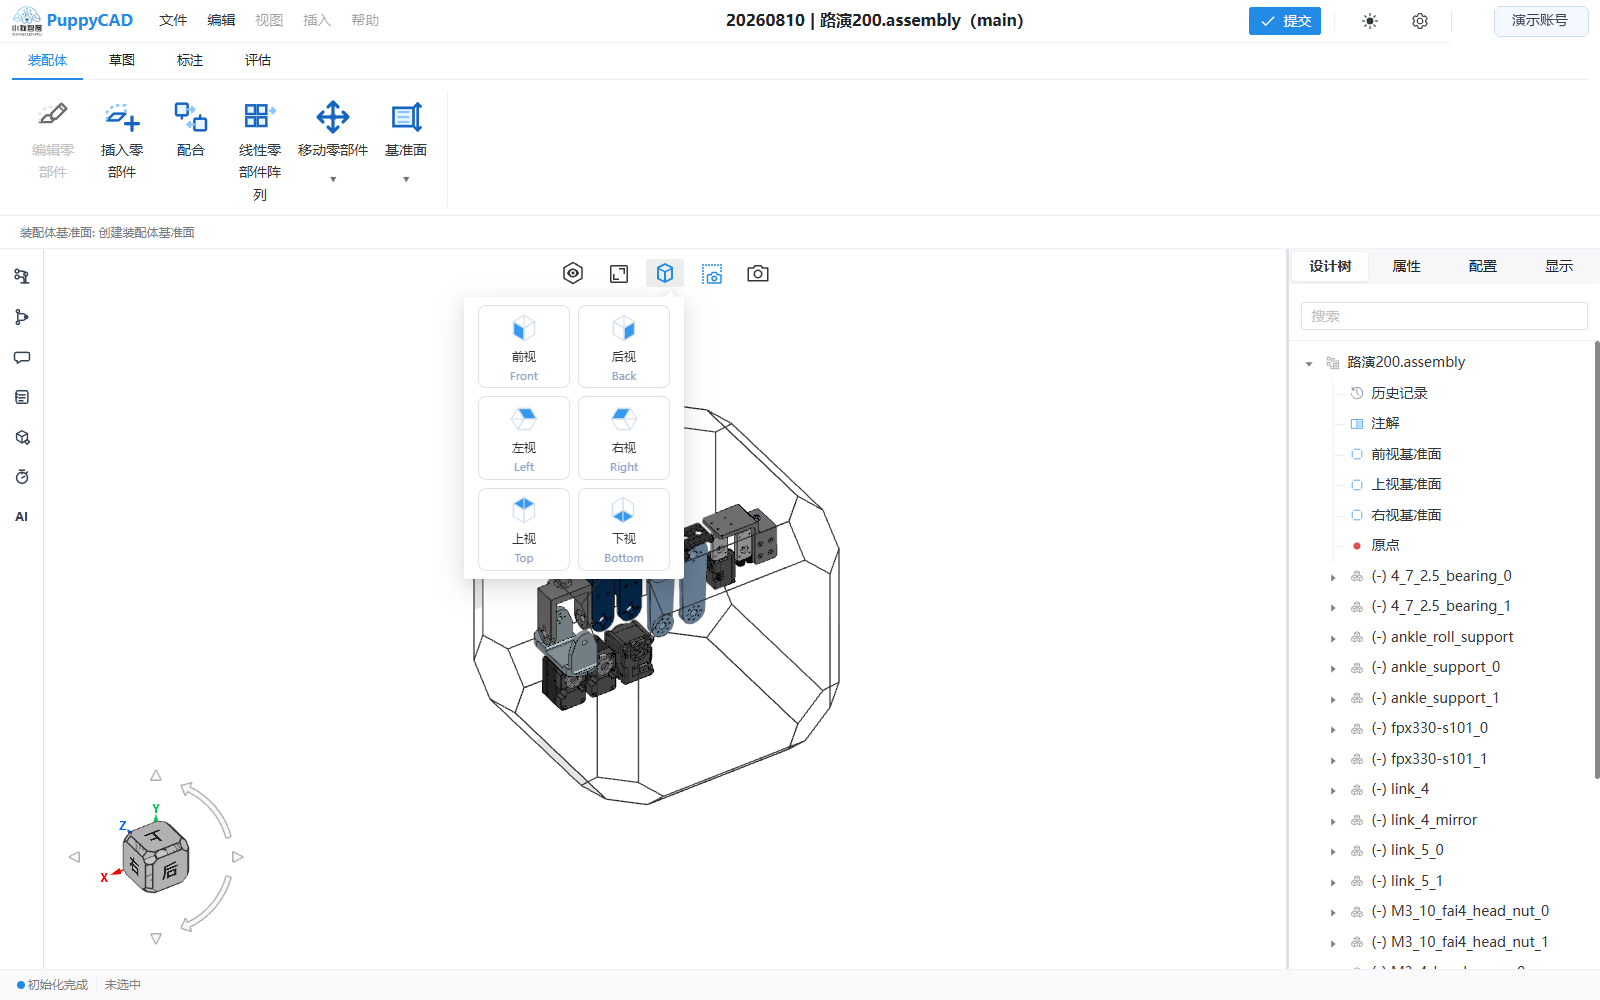Select 注解 in the design tree

tap(1385, 423)
